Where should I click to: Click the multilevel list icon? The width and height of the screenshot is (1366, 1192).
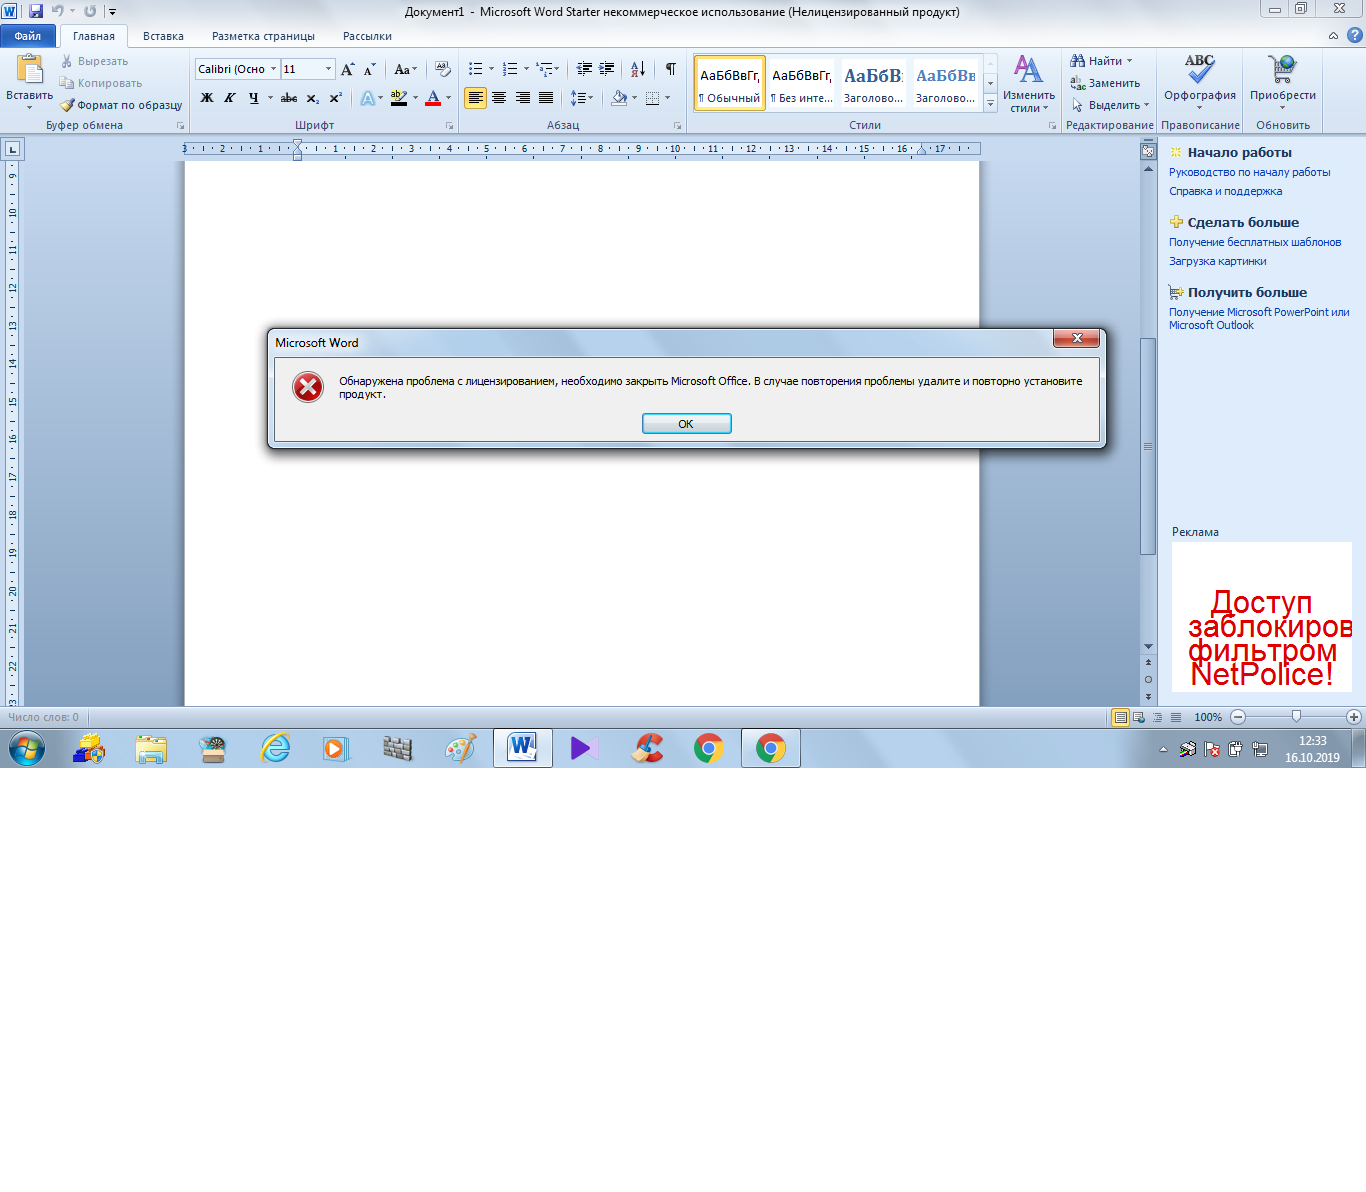coord(544,69)
